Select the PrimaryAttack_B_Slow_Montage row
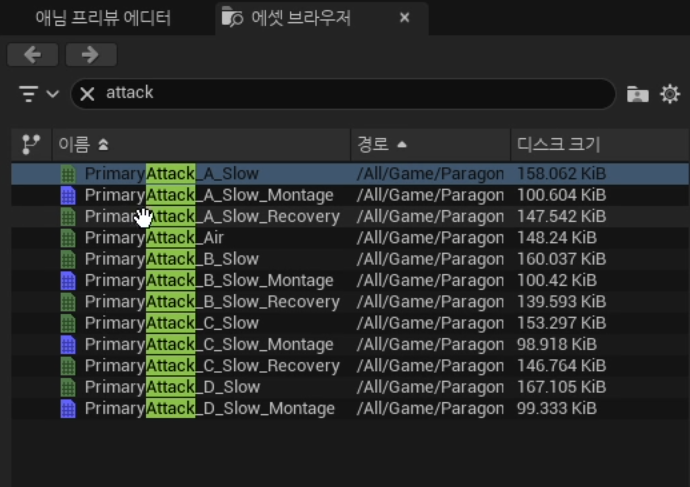This screenshot has width=690, height=487. tap(350, 280)
